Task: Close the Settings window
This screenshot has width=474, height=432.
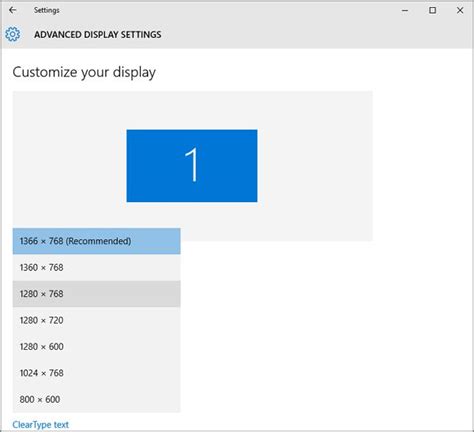Action: click(460, 11)
